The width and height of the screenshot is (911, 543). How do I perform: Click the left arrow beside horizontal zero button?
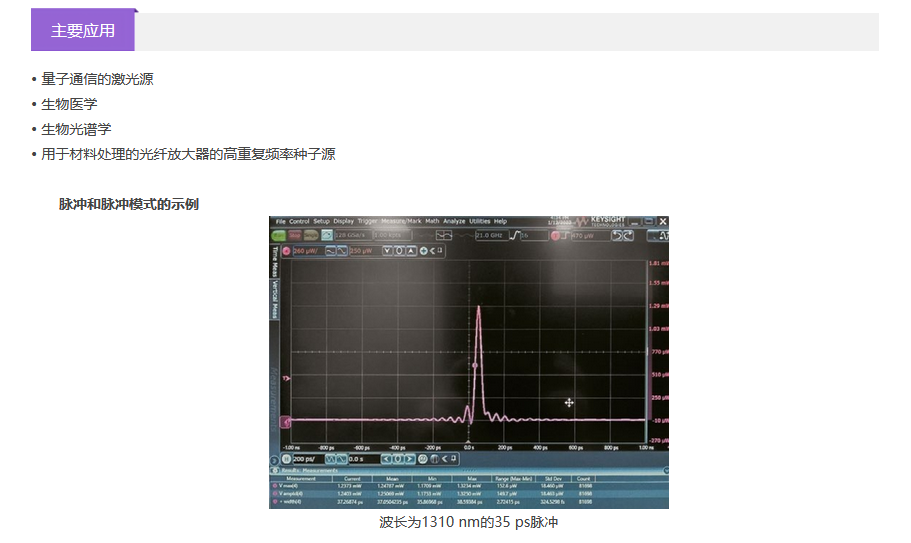(x=386, y=459)
